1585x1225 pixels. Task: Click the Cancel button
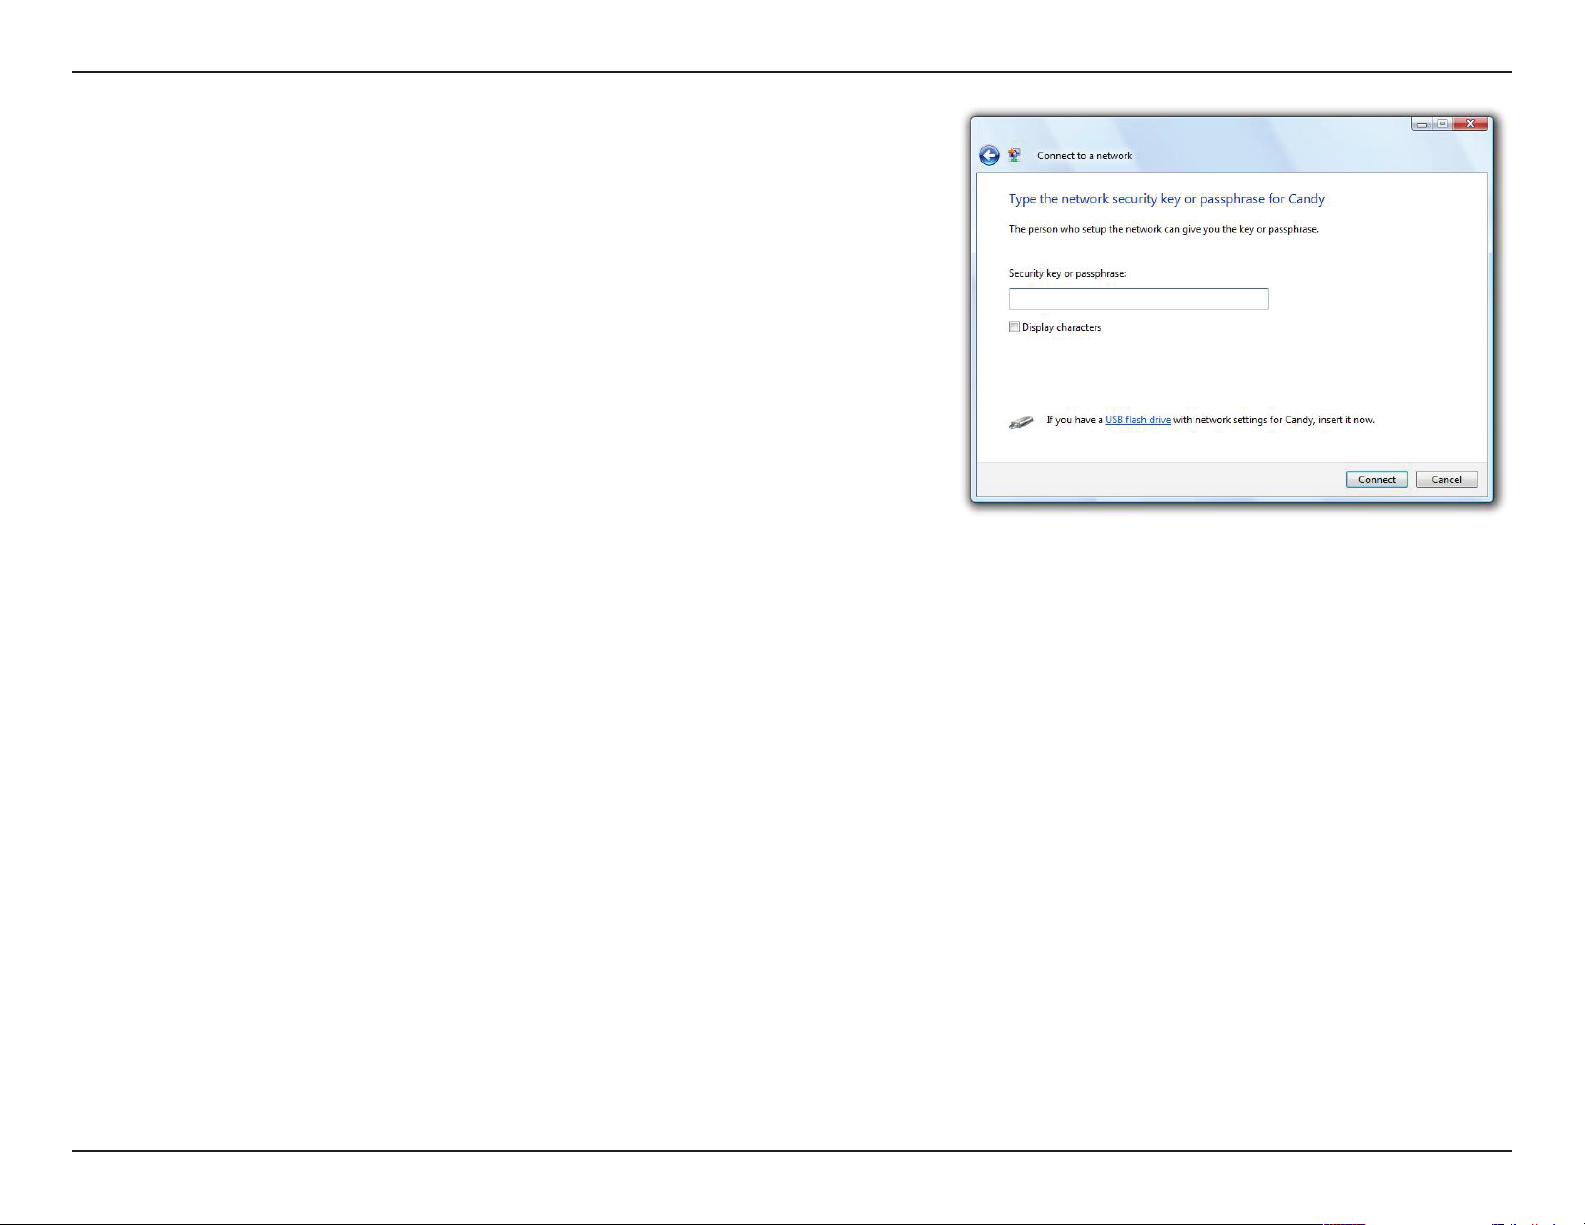[1446, 480]
